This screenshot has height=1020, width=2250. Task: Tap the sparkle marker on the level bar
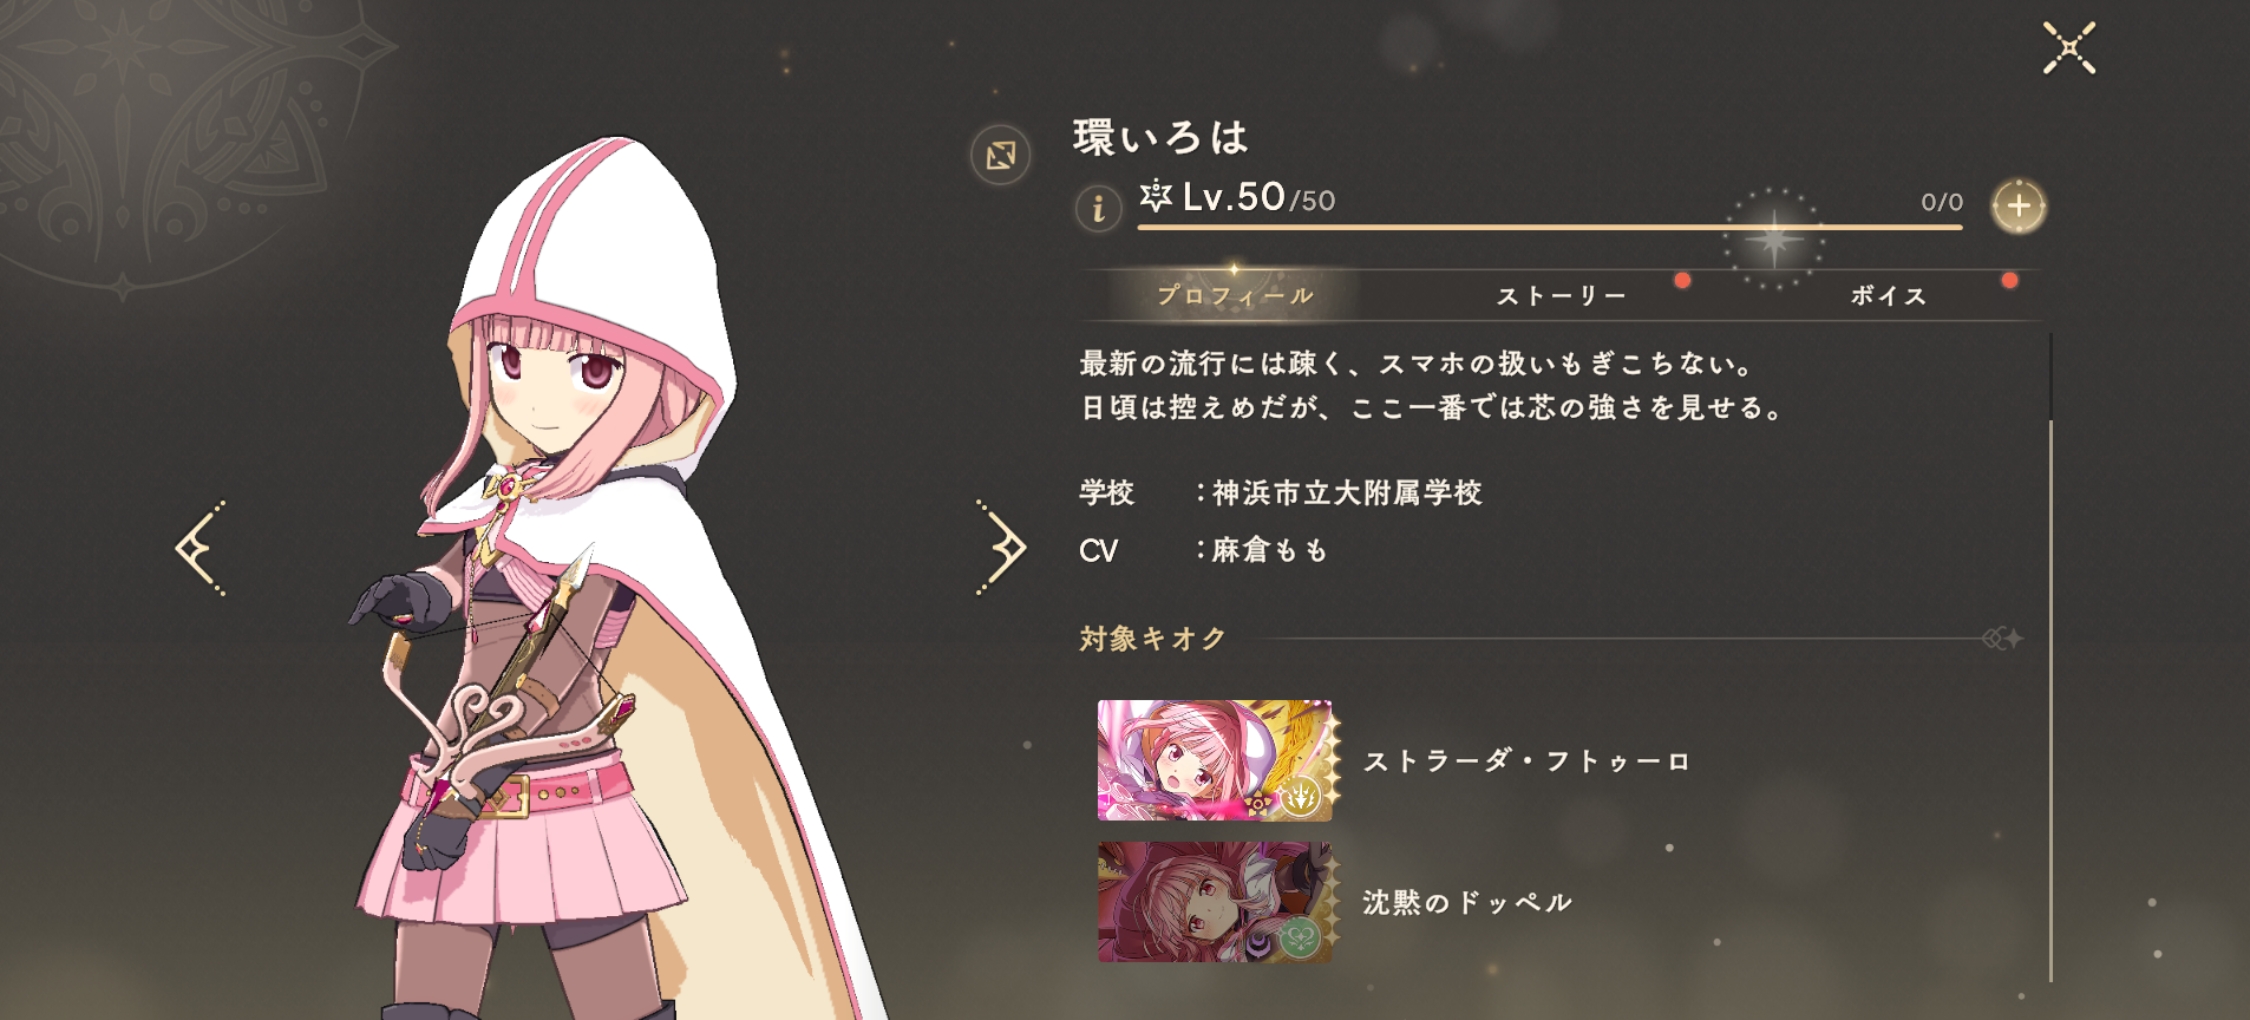(1773, 239)
